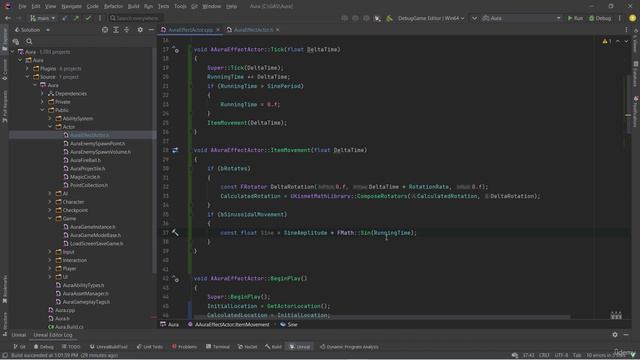Open the UnrealBuildTool tool window

(108, 347)
